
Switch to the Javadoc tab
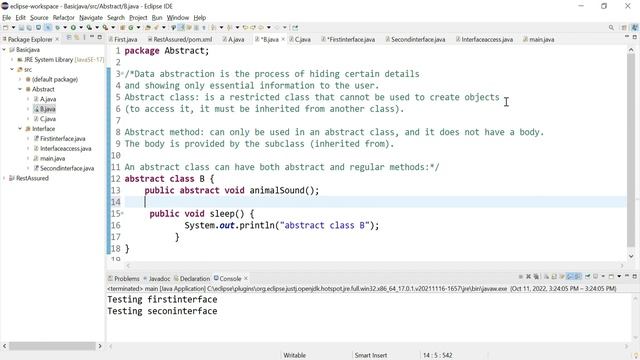pyautogui.click(x=157, y=278)
